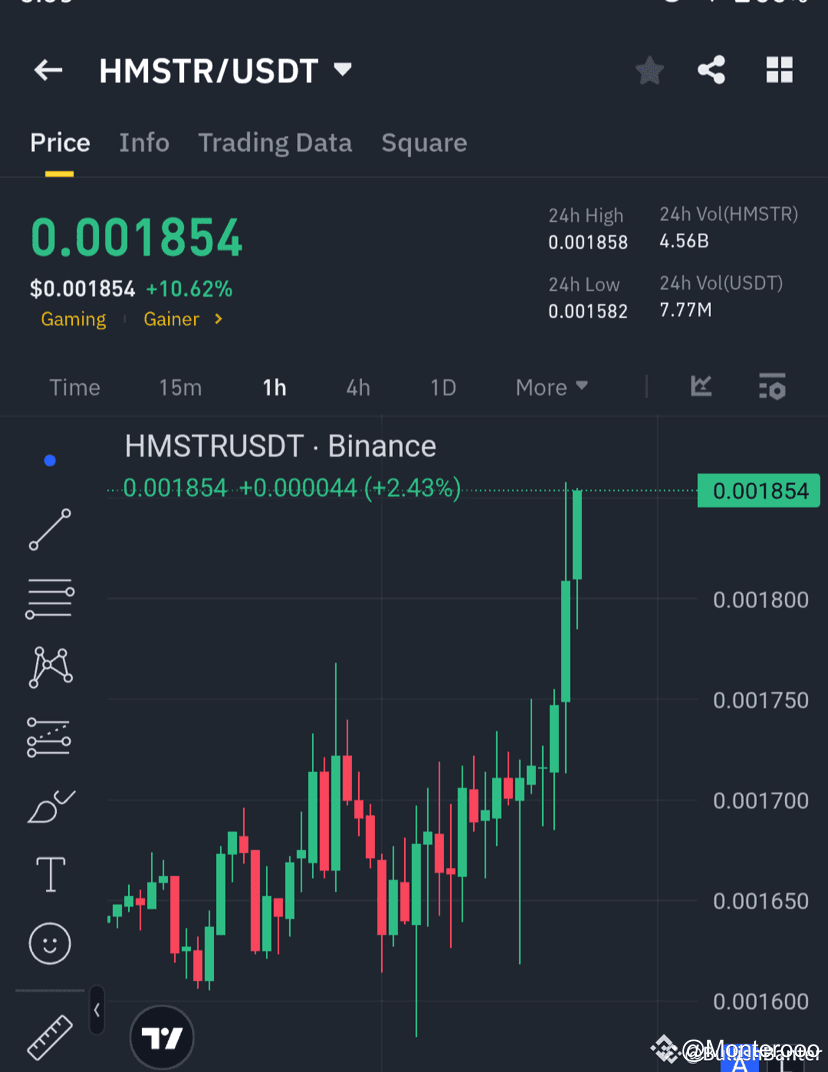
Task: Open the indicators settings icon
Action: (x=772, y=386)
